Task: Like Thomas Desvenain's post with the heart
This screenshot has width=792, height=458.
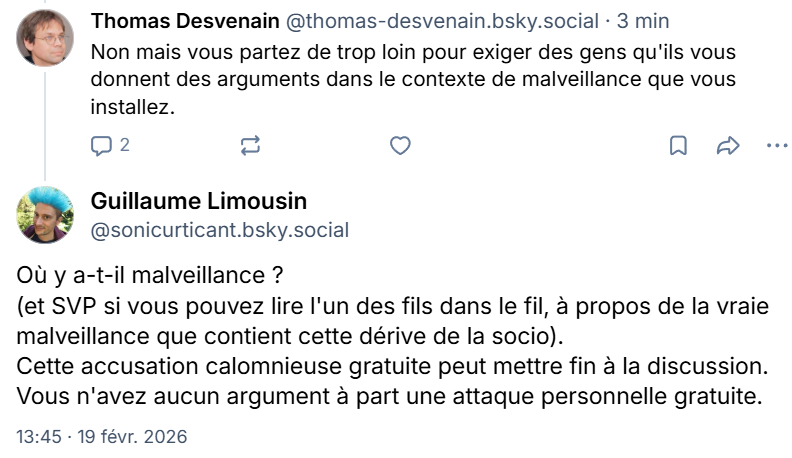Action: [400, 146]
